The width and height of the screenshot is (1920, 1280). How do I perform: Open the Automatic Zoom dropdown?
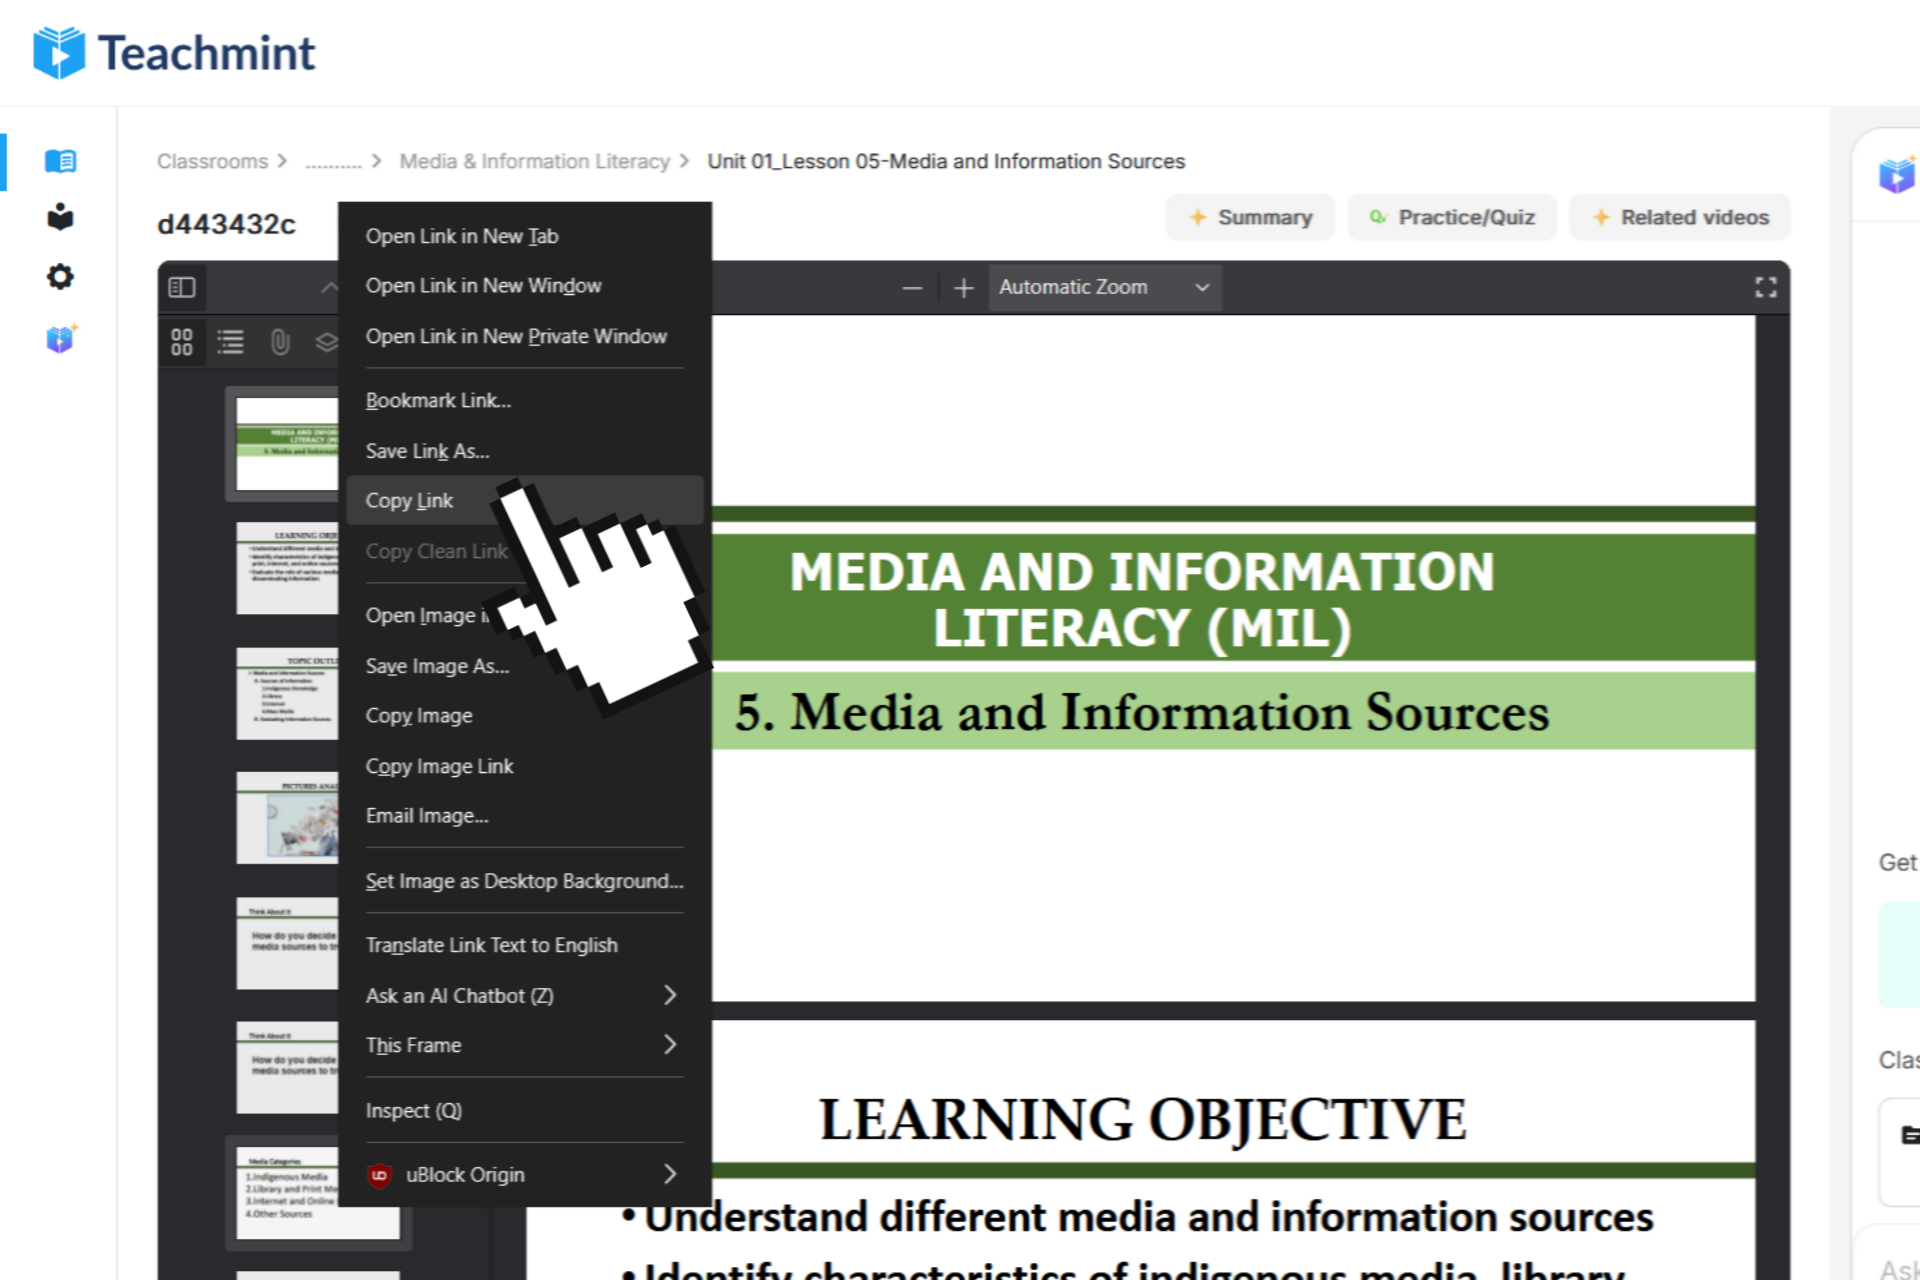tap(1104, 288)
